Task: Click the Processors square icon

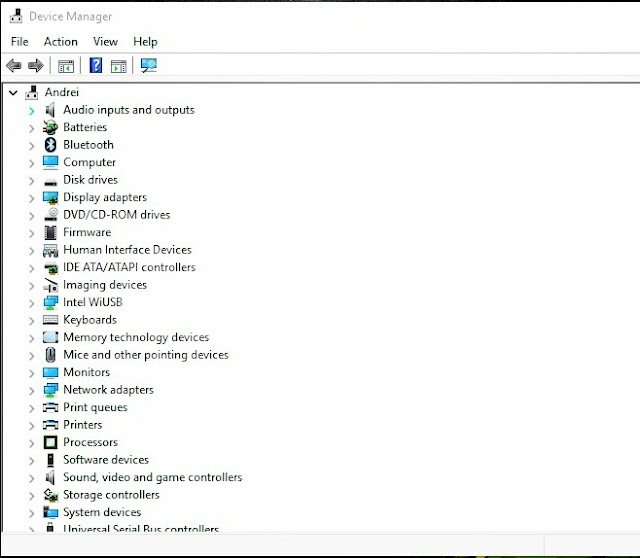Action: (x=50, y=442)
